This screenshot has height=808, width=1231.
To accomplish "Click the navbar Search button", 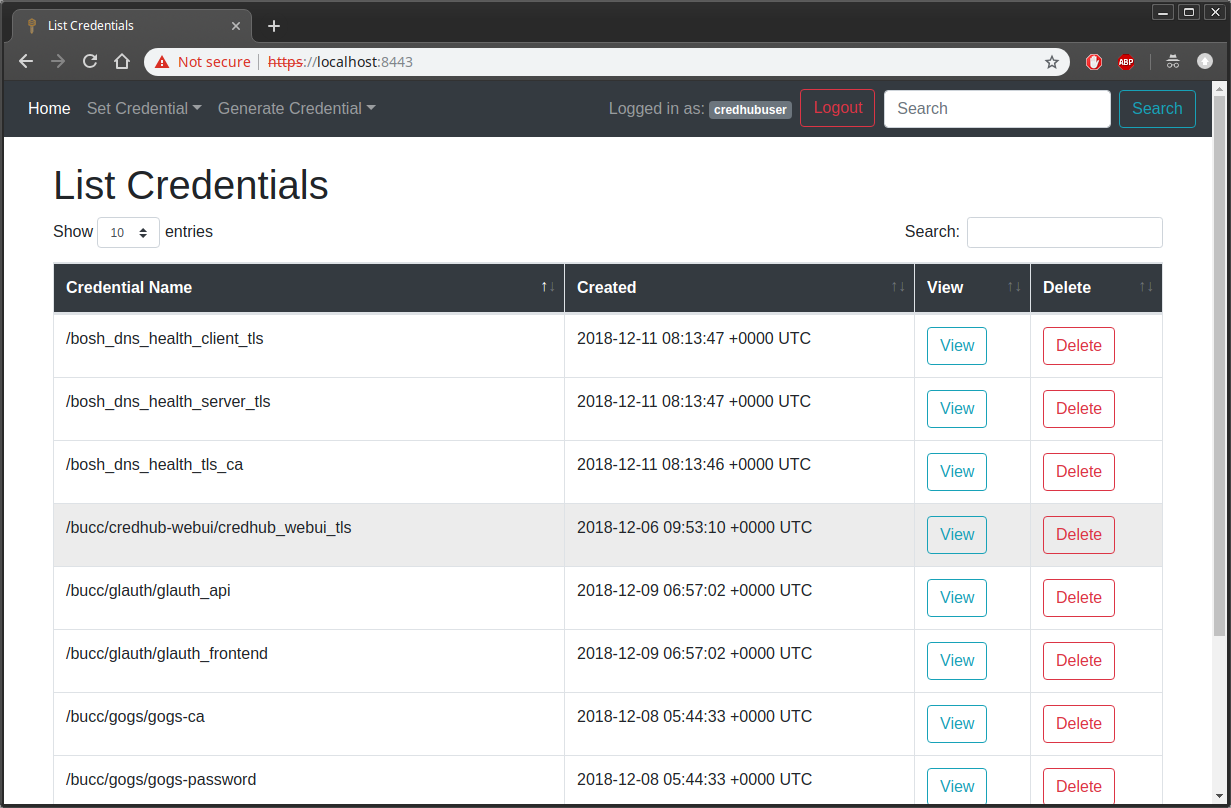I will (x=1157, y=109).
